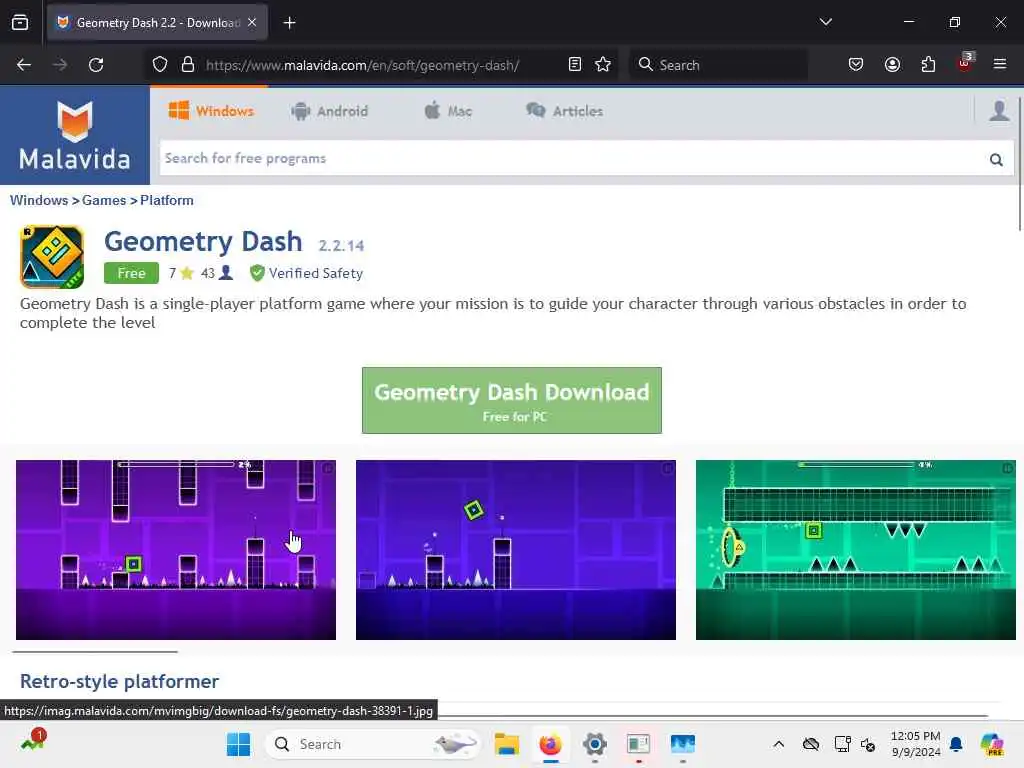Click the Firefox taskbar icon
Screen dimensions: 1024x768
(x=551, y=744)
